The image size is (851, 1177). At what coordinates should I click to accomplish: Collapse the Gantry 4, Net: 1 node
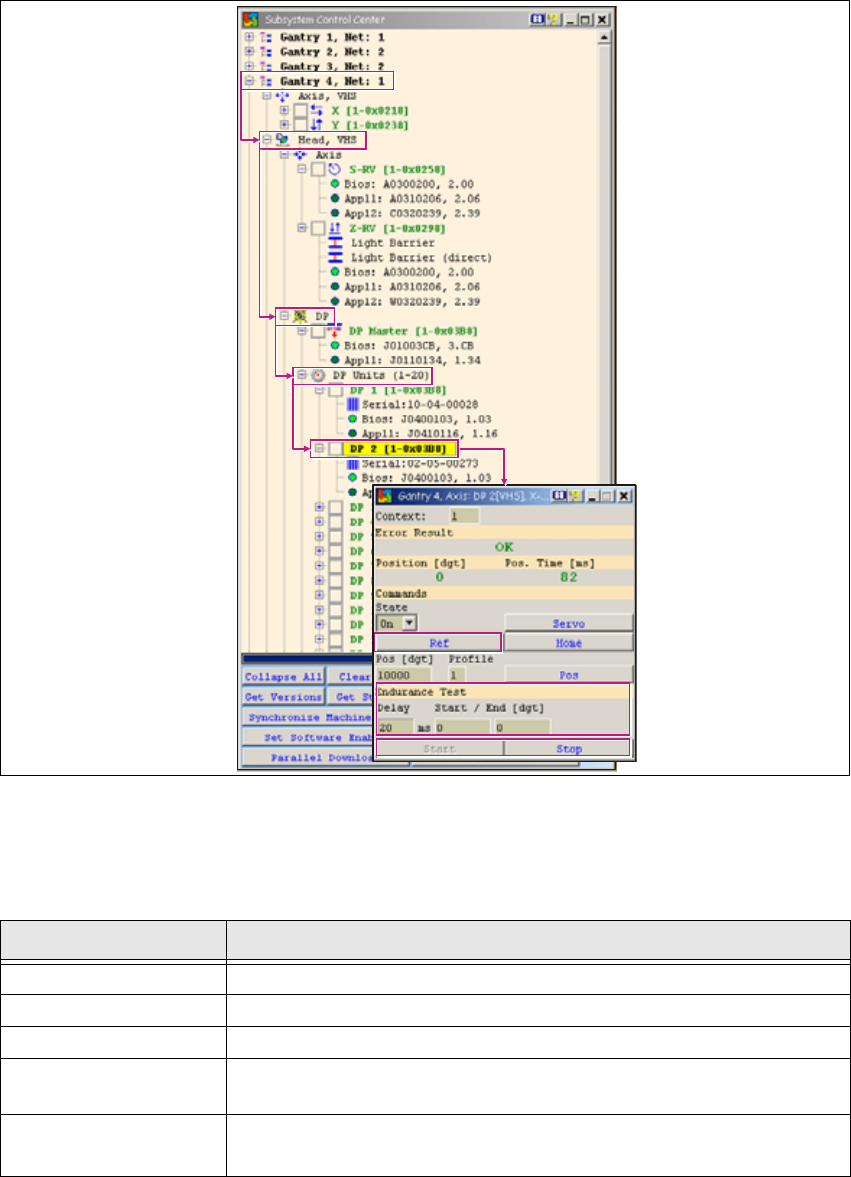tap(250, 80)
